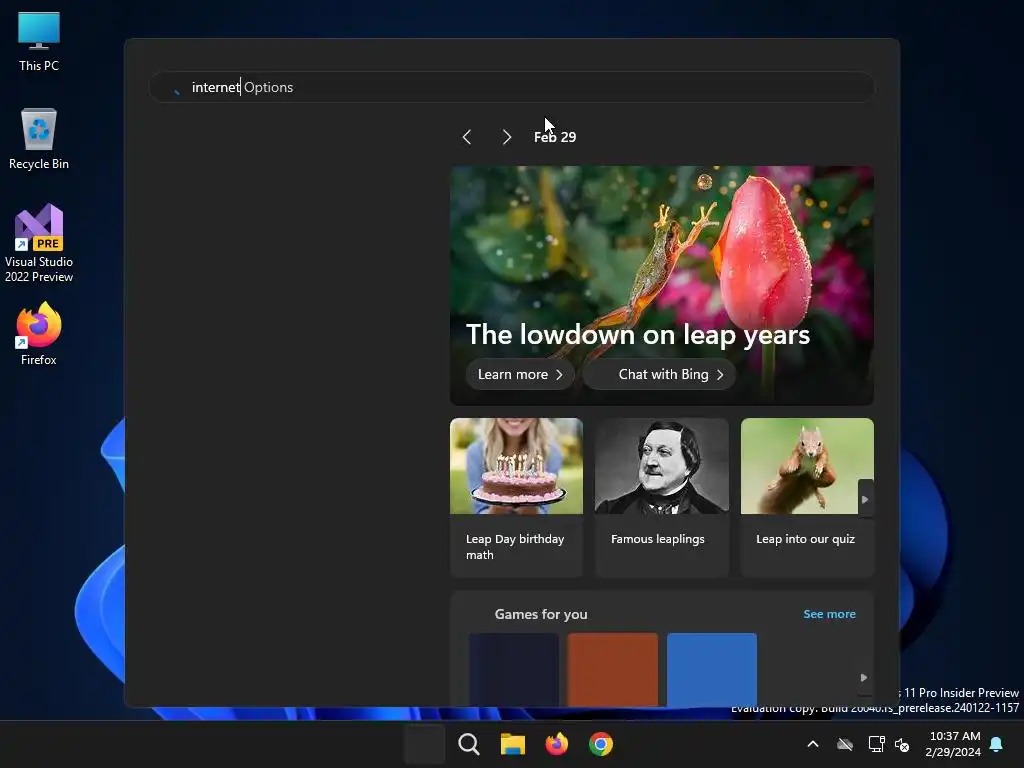Open the notification bell icon
This screenshot has height=768, width=1024.
click(x=997, y=744)
